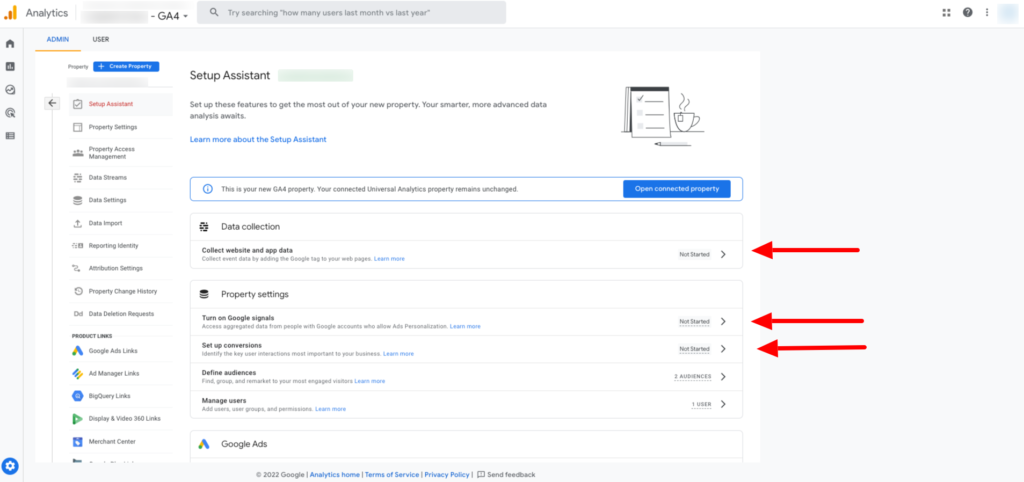Click Not Started badge on Google signals row

click(x=694, y=321)
